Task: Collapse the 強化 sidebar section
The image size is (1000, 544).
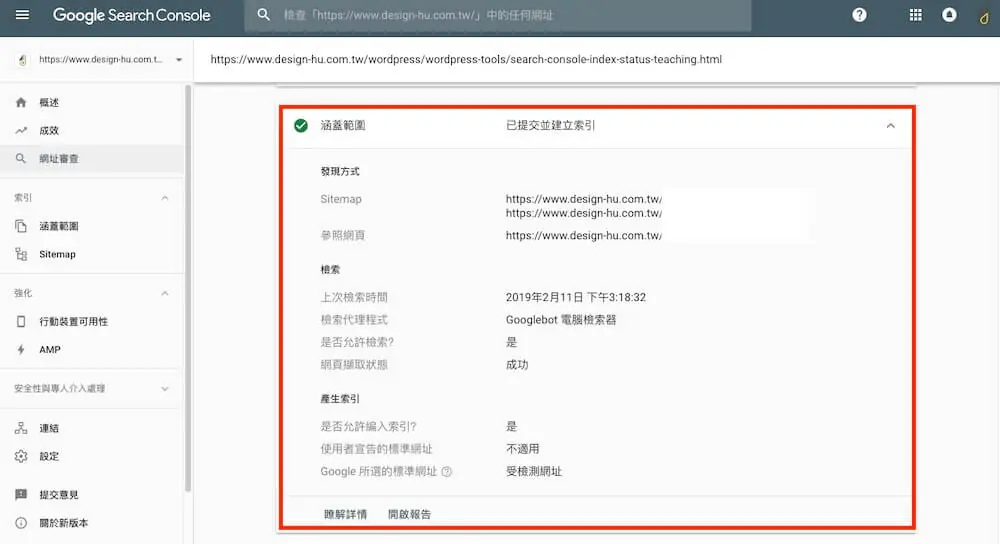Action: point(165,293)
